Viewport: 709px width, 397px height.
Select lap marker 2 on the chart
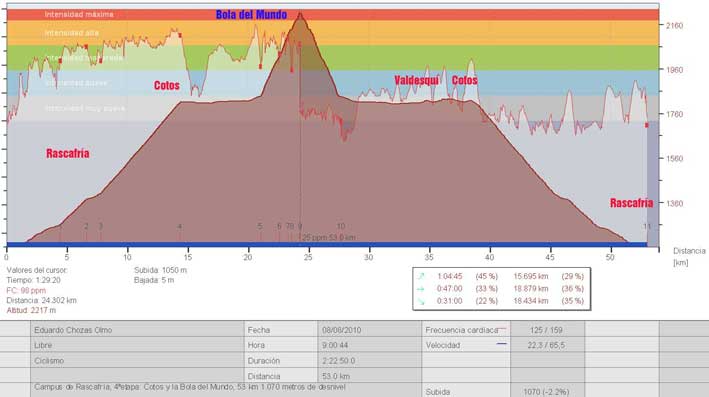[86, 226]
